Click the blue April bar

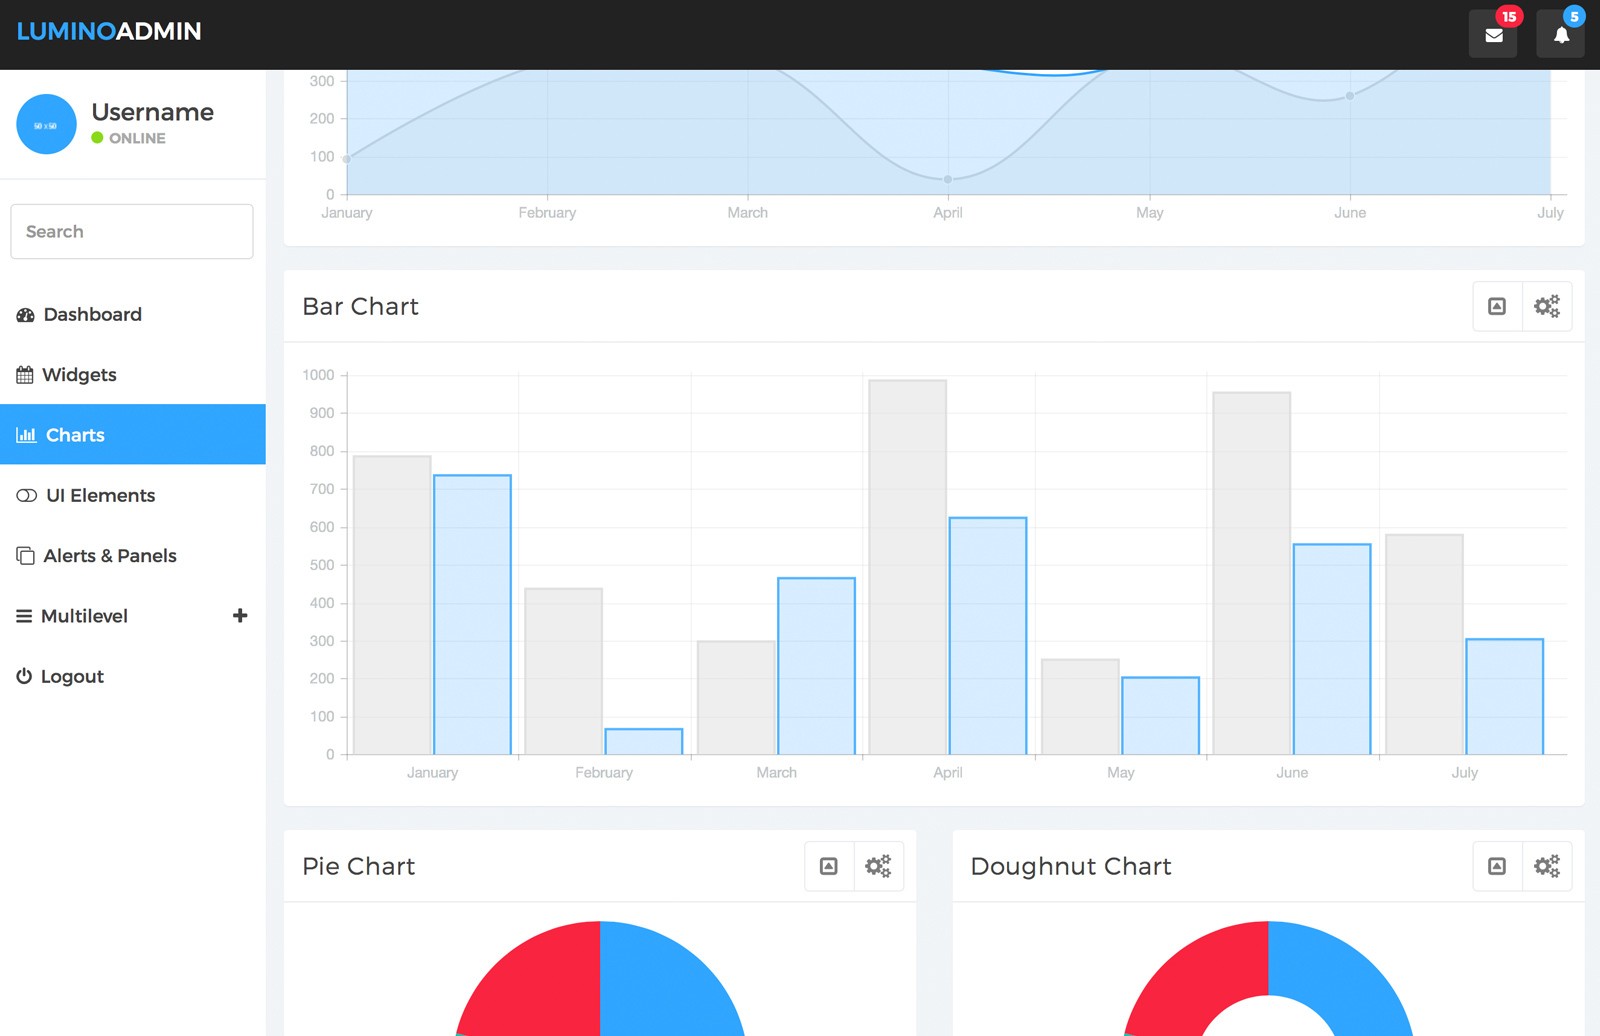[x=988, y=636]
